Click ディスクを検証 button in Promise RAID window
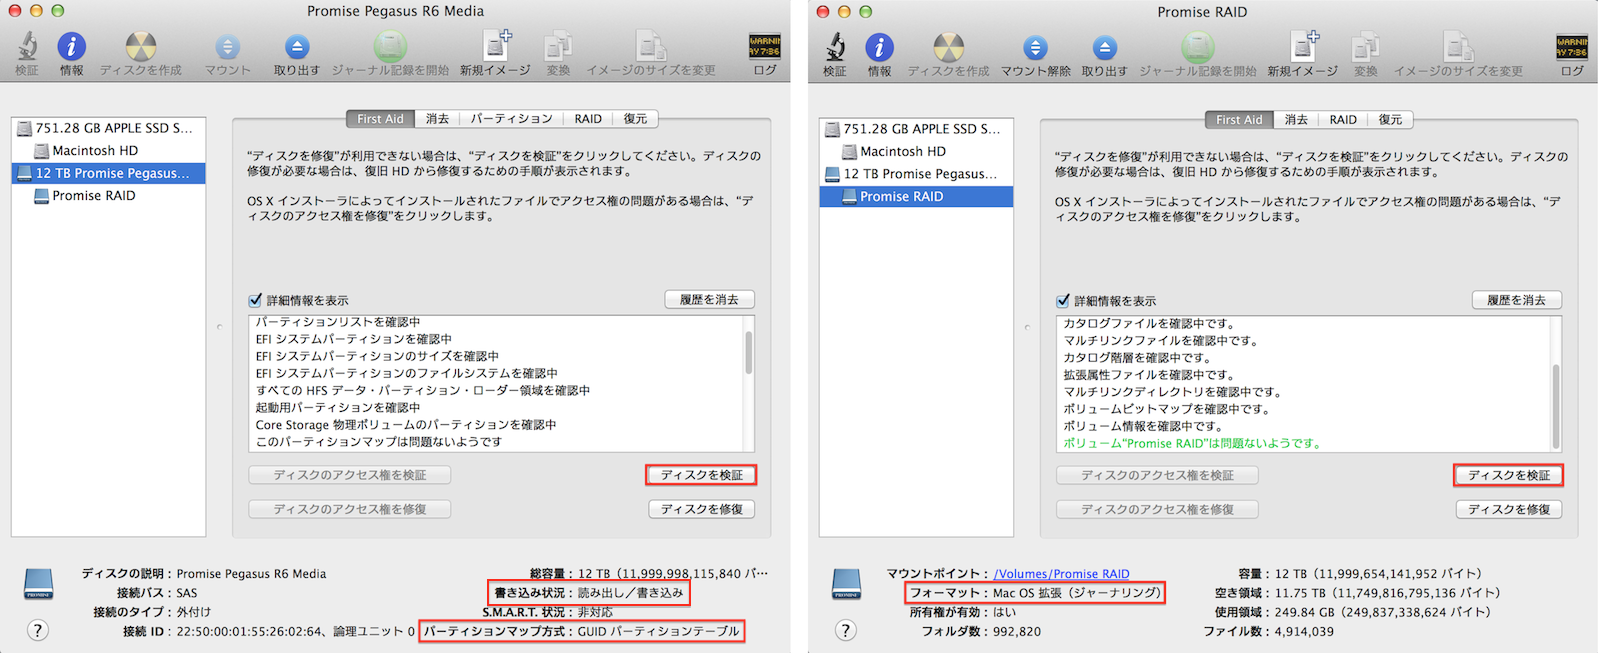This screenshot has width=1600, height=653. tap(1509, 475)
